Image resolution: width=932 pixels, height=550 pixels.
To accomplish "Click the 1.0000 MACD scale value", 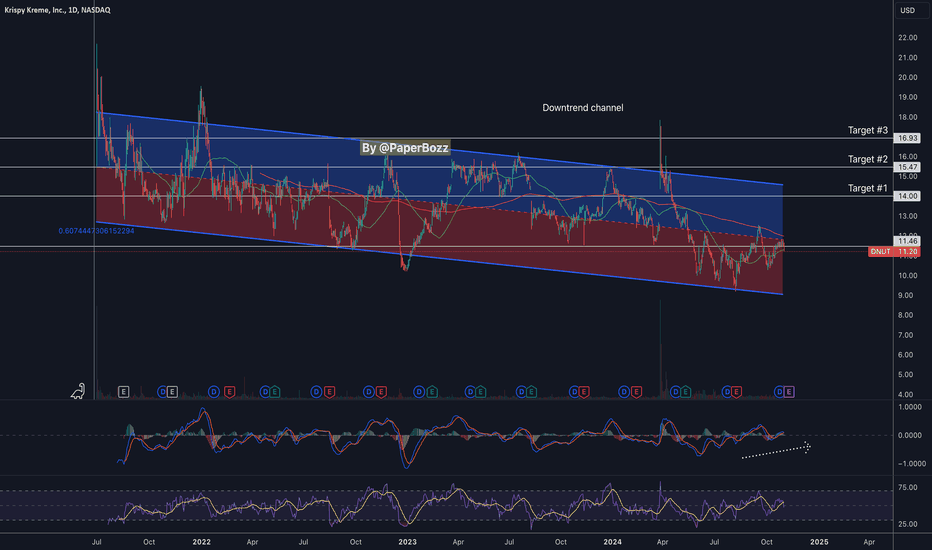I will (x=909, y=407).
